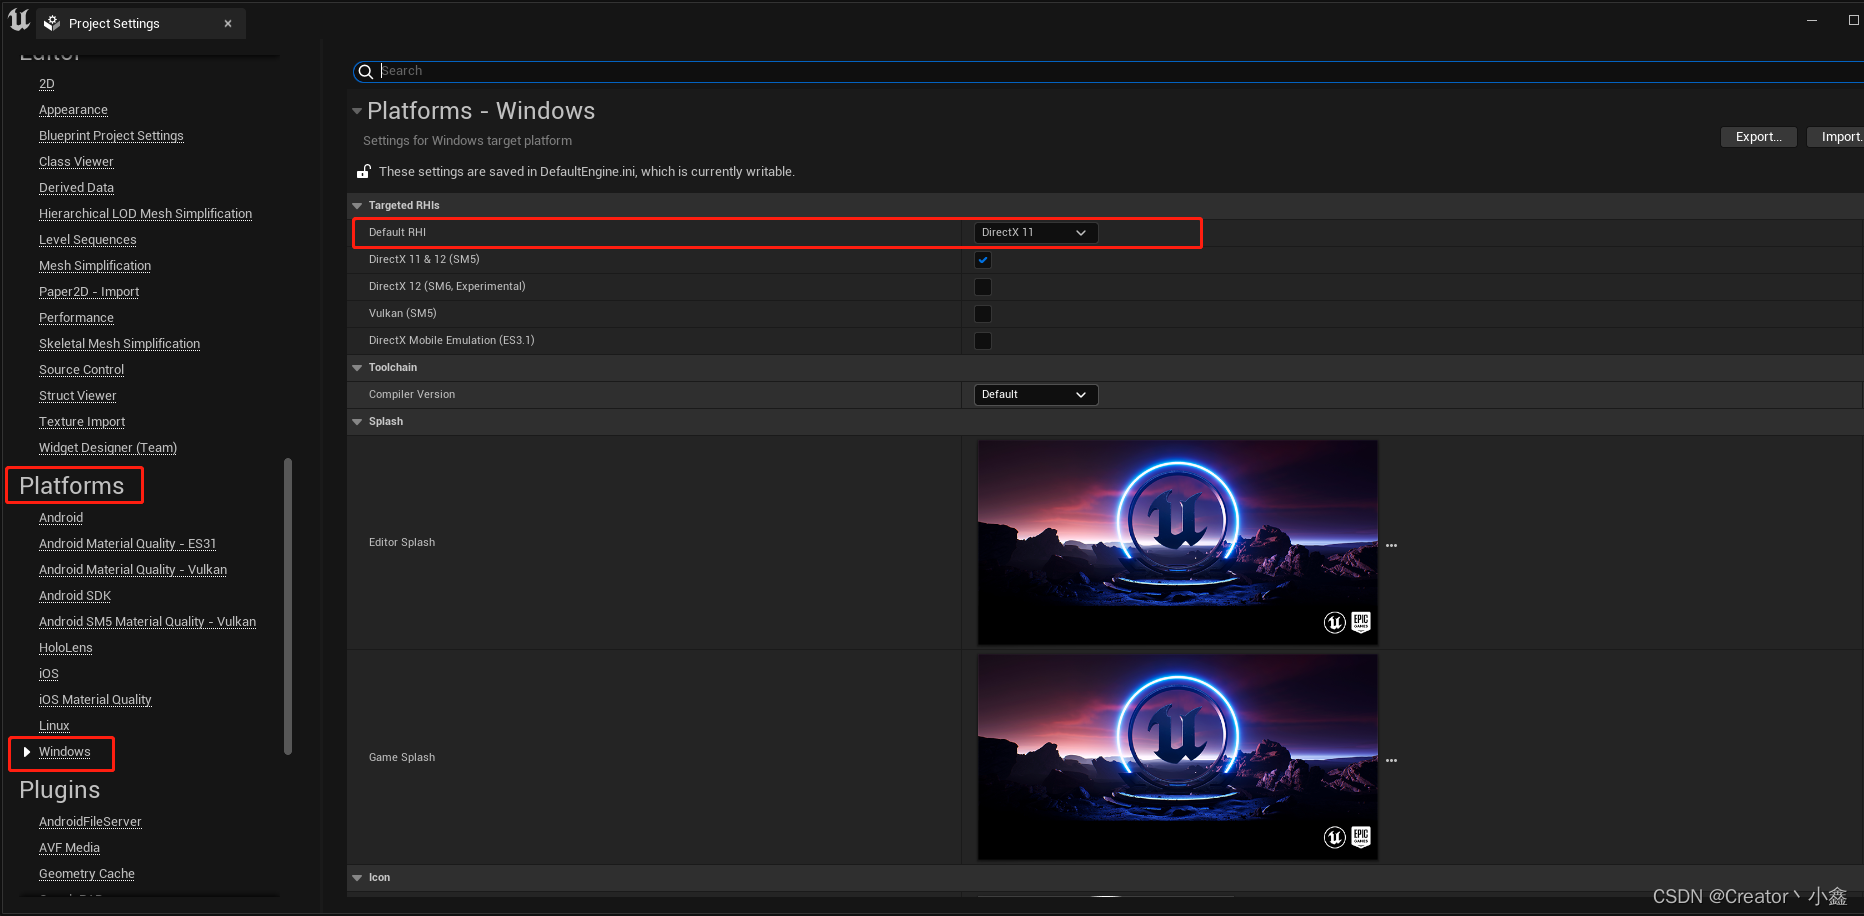Click the icon on the Project Settings tab
Viewport: 1864px width, 916px height.
(51, 22)
